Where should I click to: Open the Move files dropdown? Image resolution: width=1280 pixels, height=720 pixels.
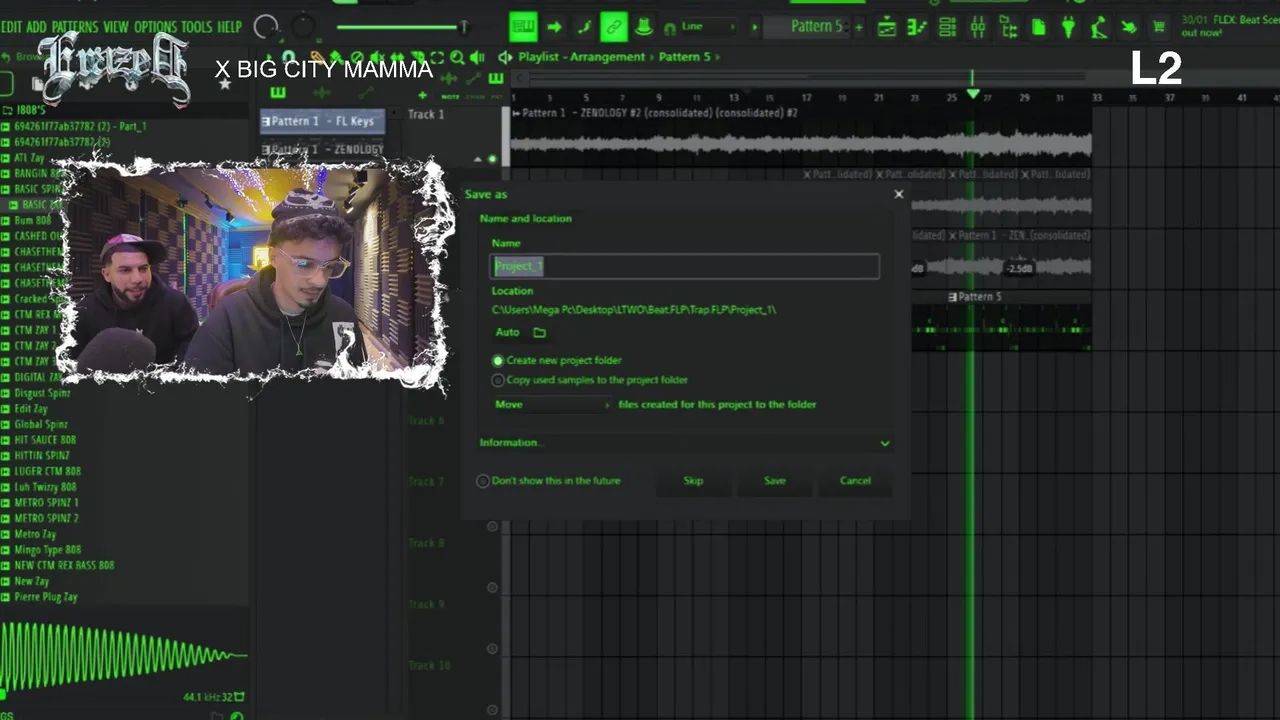pyautogui.click(x=552, y=405)
